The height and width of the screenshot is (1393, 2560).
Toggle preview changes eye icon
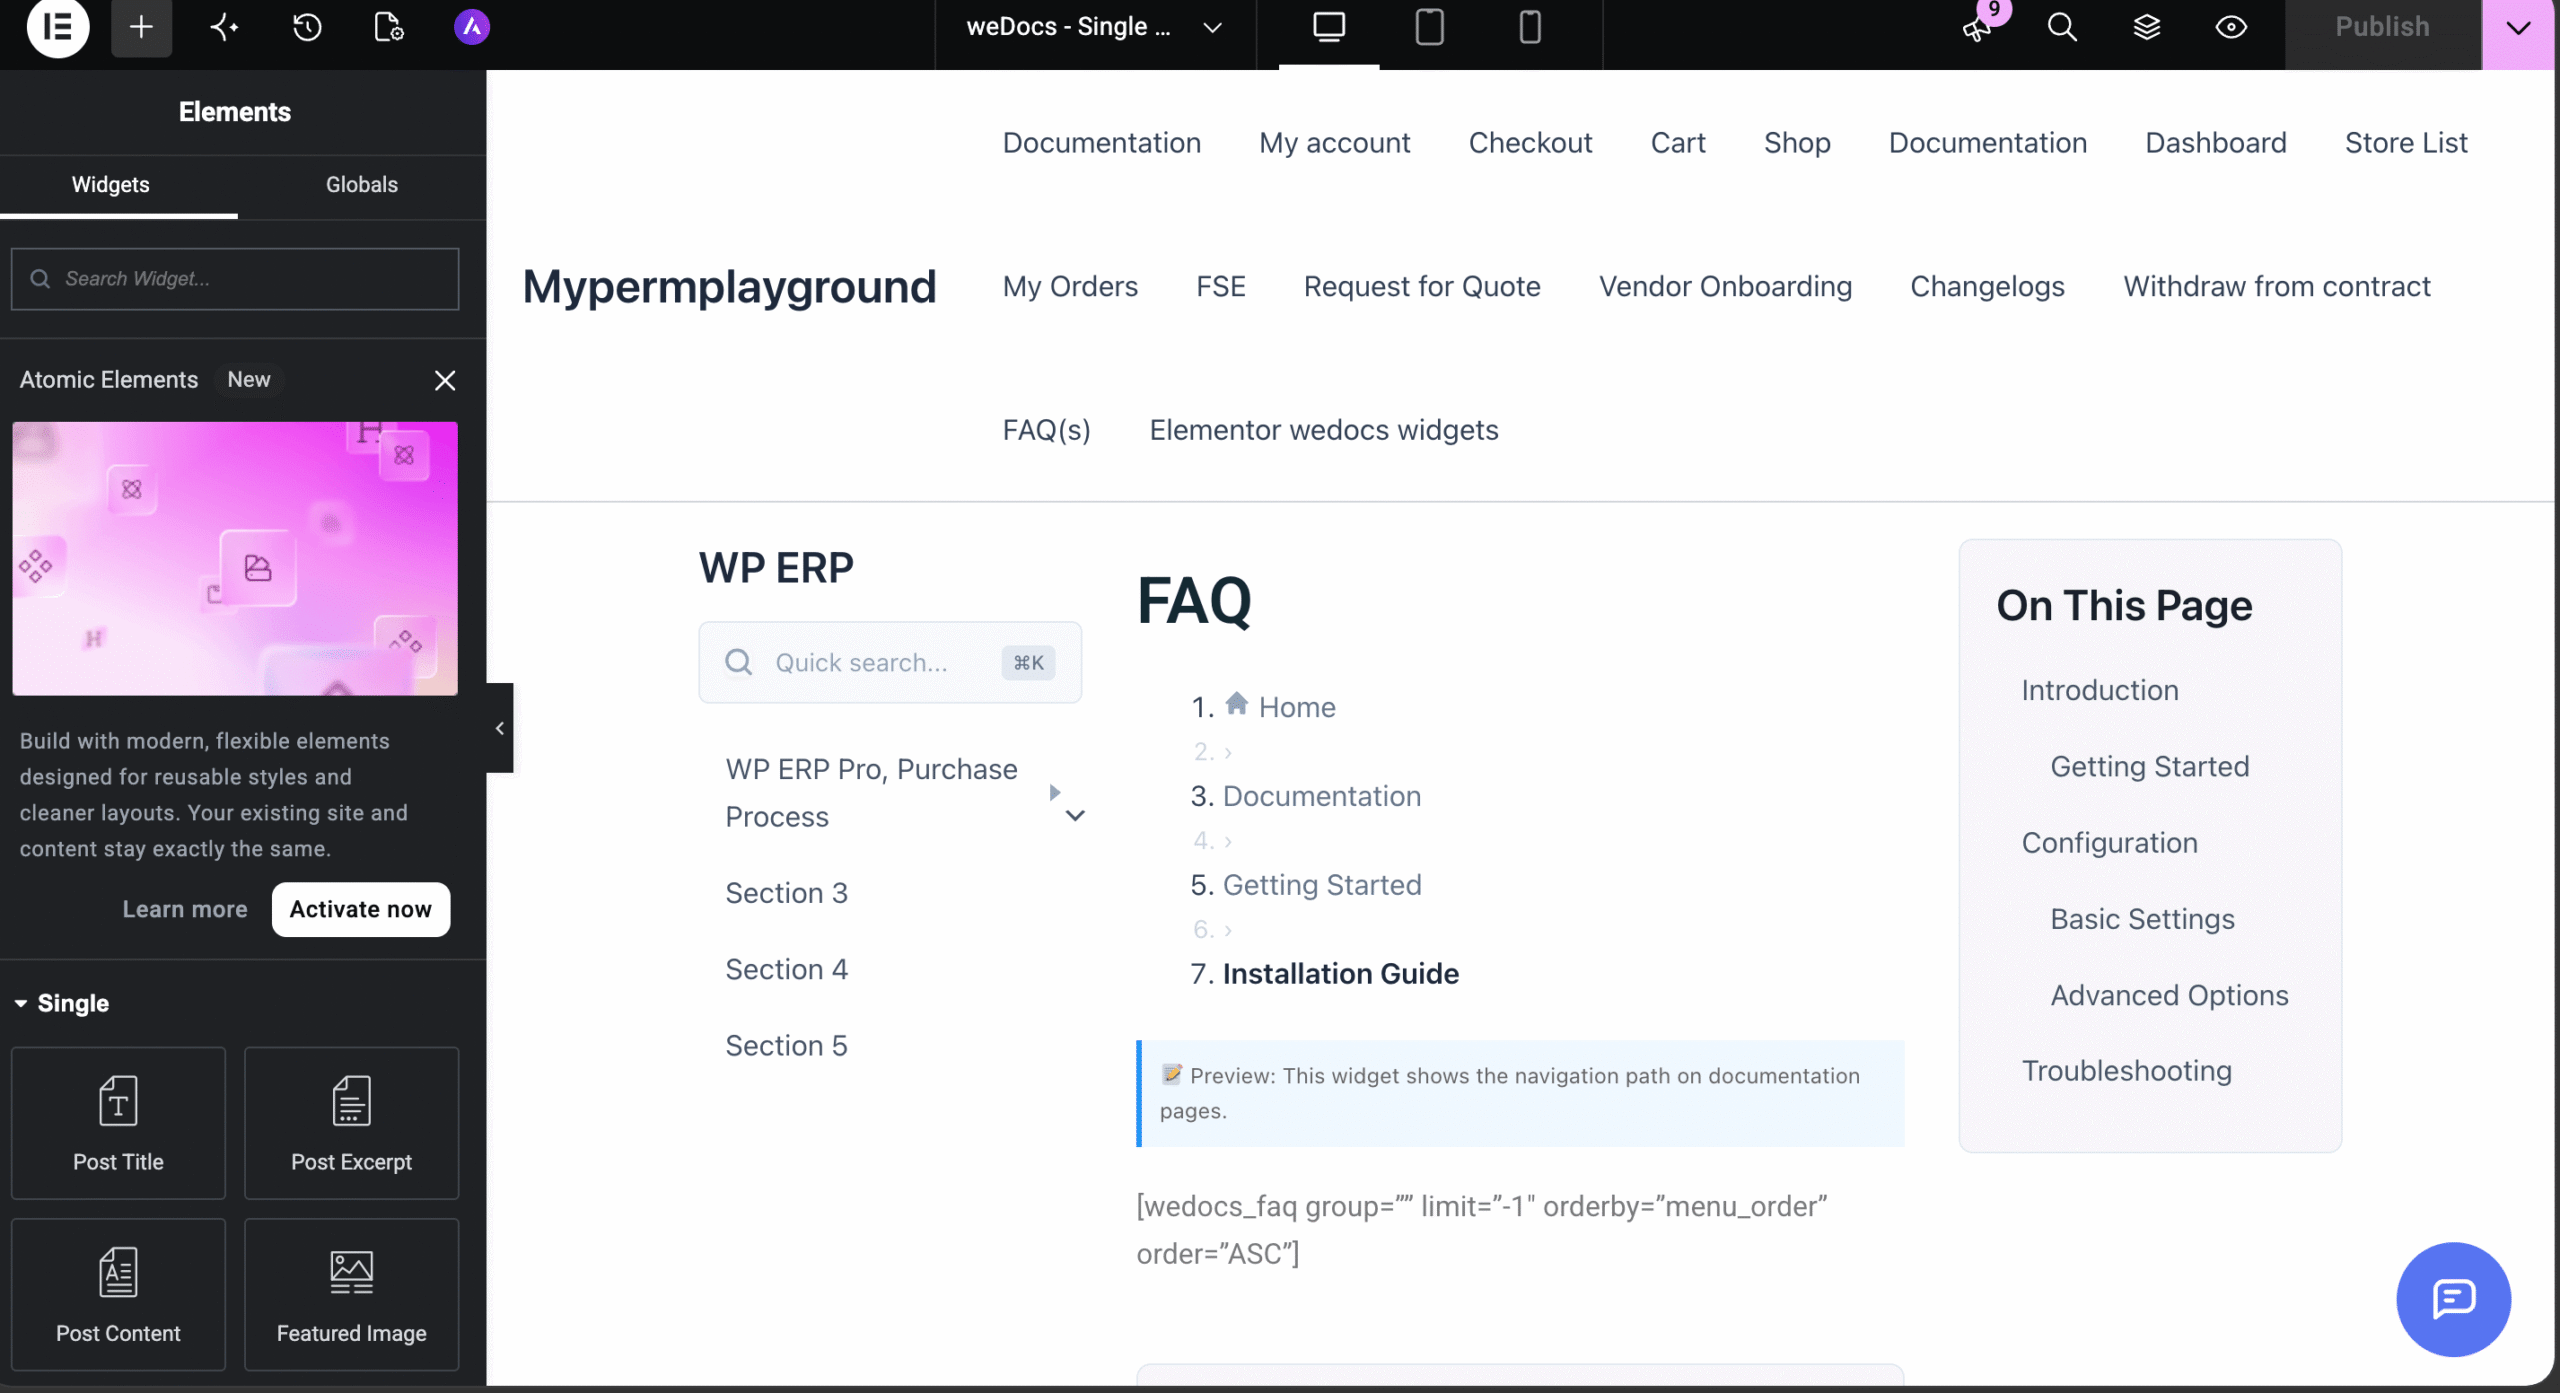click(x=2231, y=27)
